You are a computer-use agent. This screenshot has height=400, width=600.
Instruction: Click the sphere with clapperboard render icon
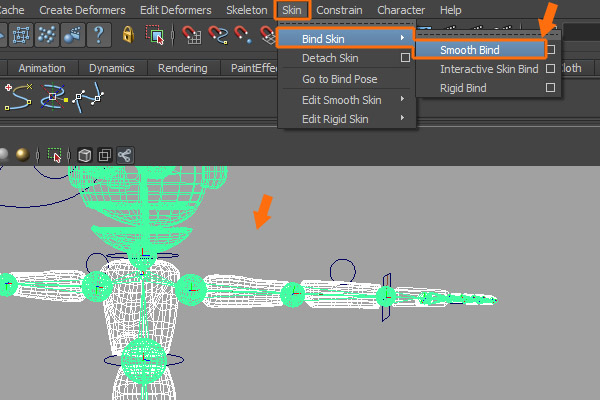tap(72, 35)
